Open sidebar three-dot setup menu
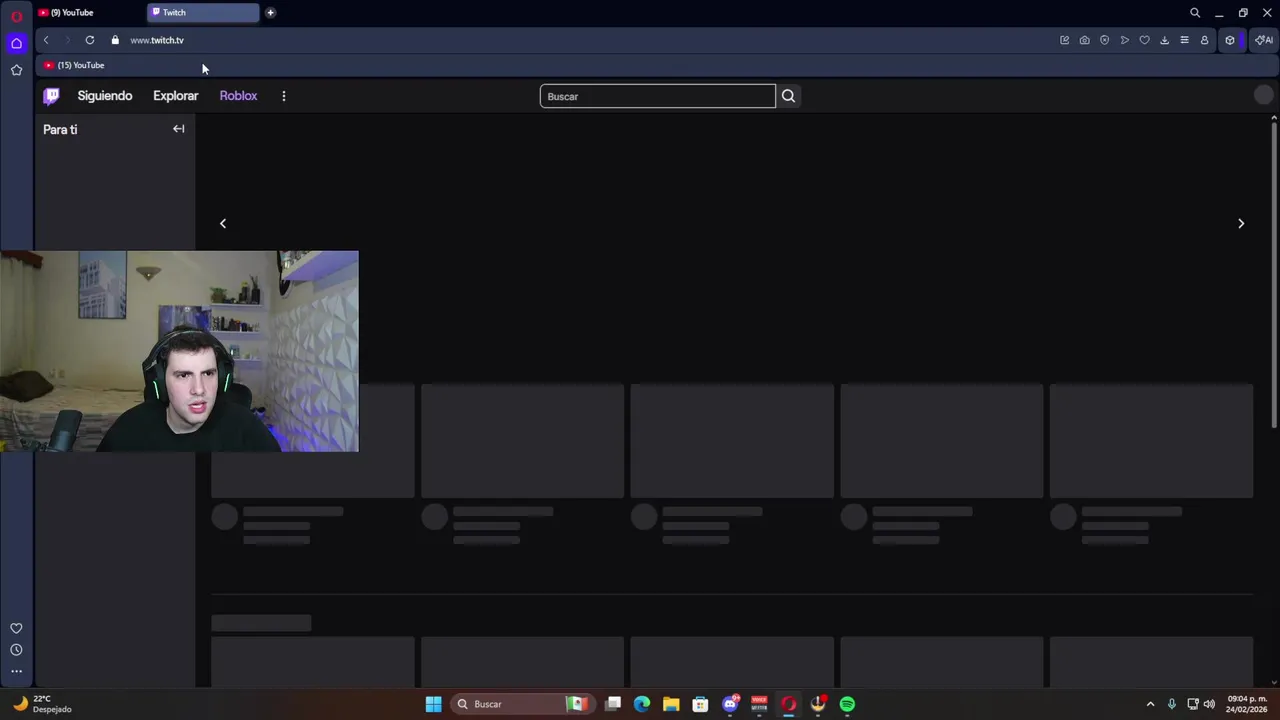The image size is (1280, 720). tap(16, 671)
